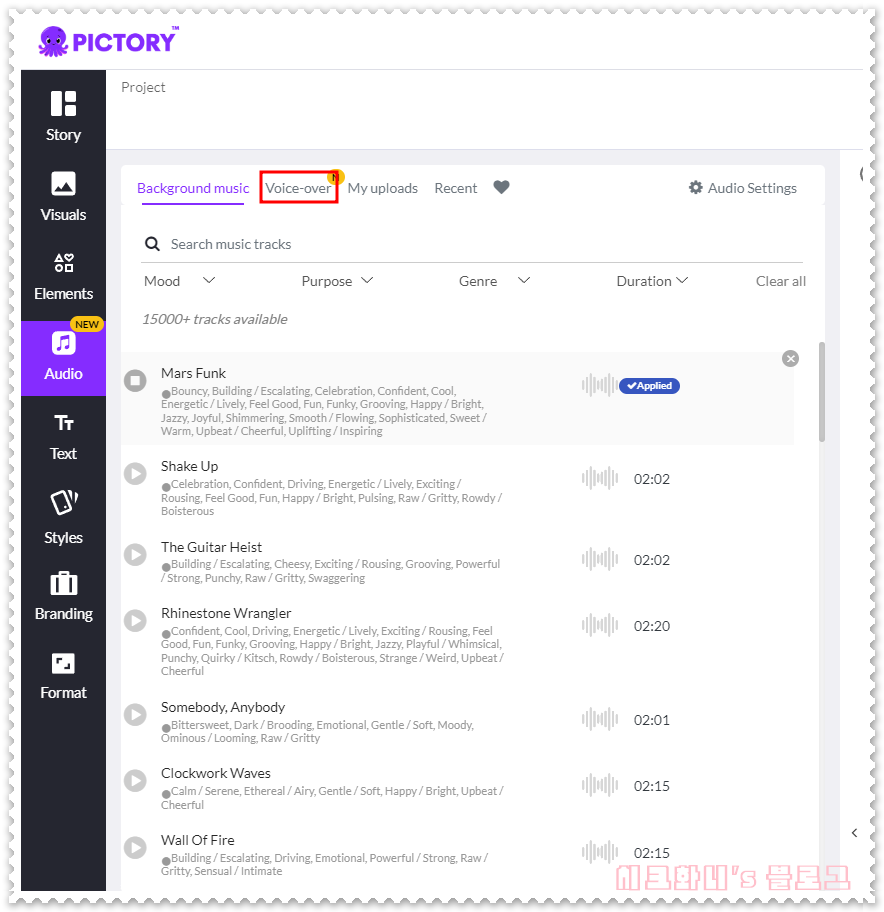Open the Styles section in sidebar
This screenshot has width=884, height=912.
point(63,517)
